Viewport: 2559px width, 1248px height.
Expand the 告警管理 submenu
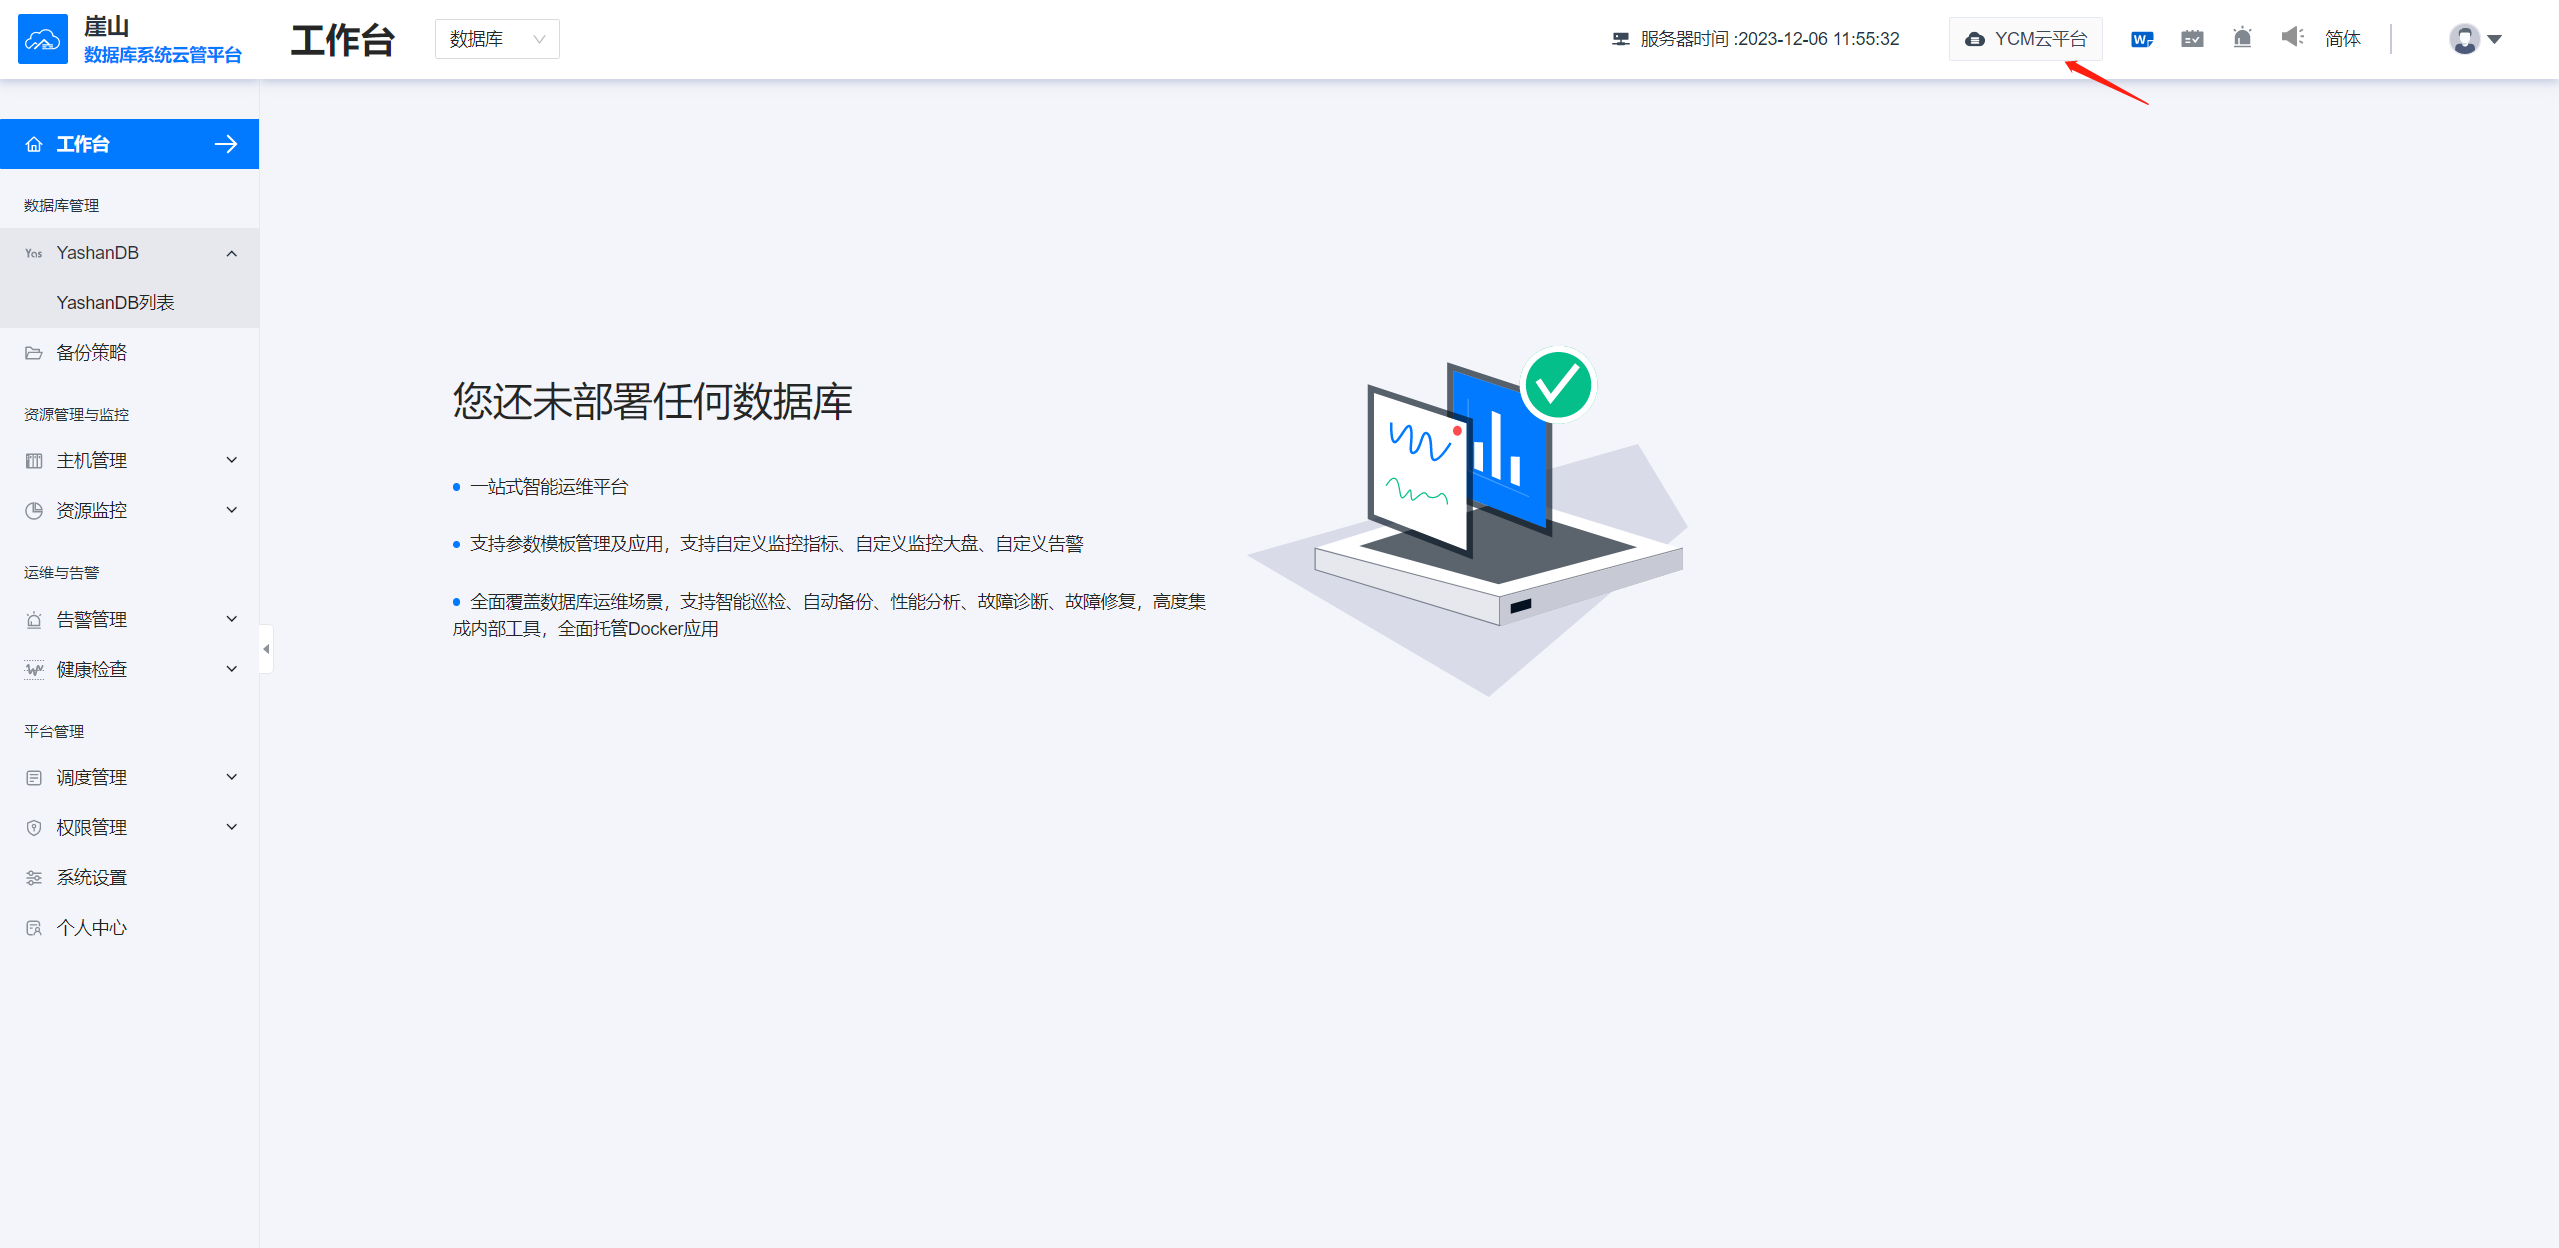click(x=232, y=618)
